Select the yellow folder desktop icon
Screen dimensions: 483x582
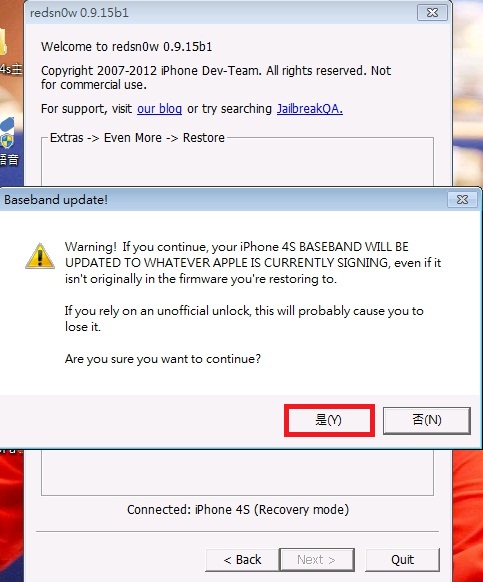coord(3,41)
